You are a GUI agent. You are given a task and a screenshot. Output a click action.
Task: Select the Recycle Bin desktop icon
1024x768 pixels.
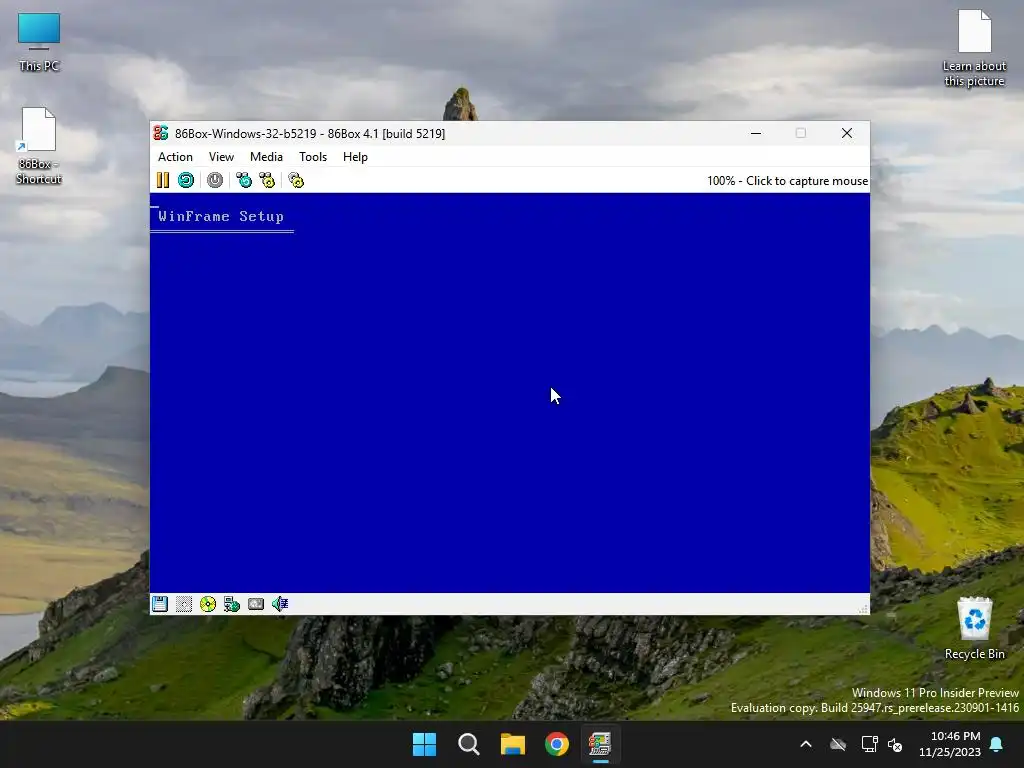pos(974,628)
